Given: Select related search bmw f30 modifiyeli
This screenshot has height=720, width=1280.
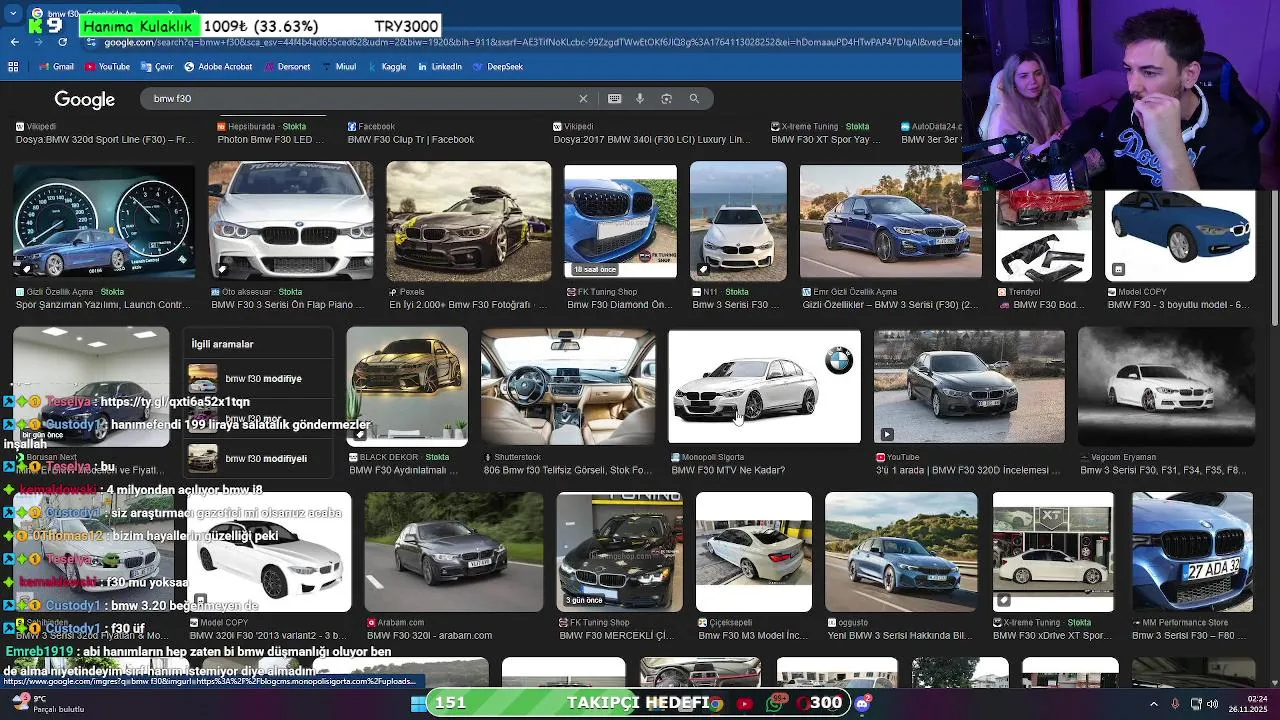Looking at the screenshot, I should 258,458.
